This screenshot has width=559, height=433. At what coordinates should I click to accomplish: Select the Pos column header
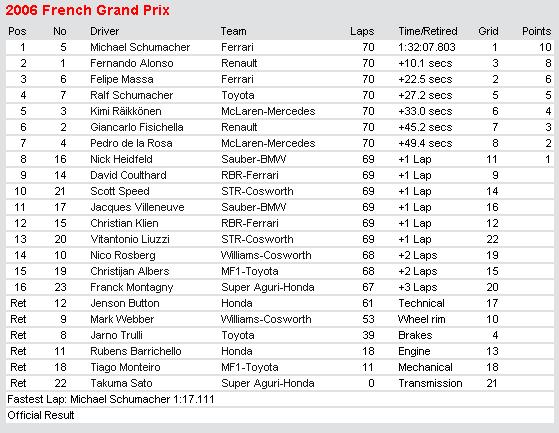tap(17, 31)
